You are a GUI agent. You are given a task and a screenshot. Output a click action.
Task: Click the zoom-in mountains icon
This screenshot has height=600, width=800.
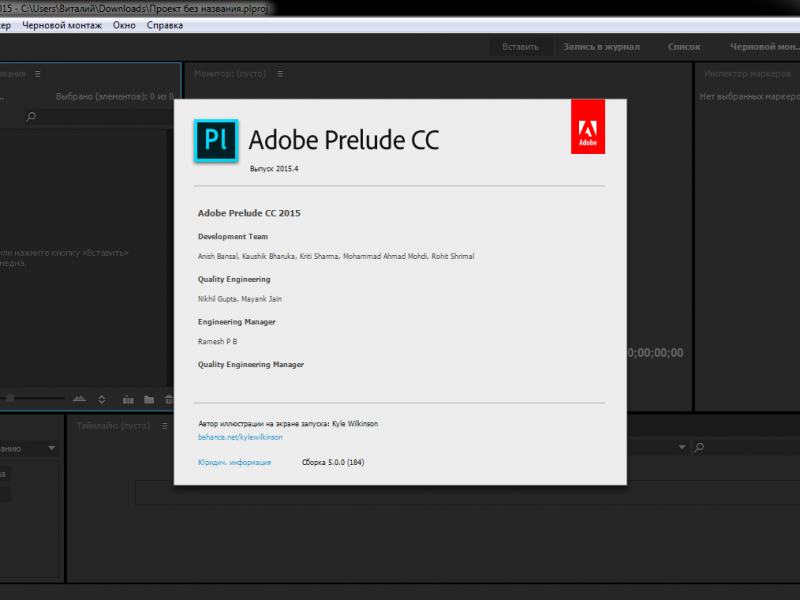tap(79, 399)
